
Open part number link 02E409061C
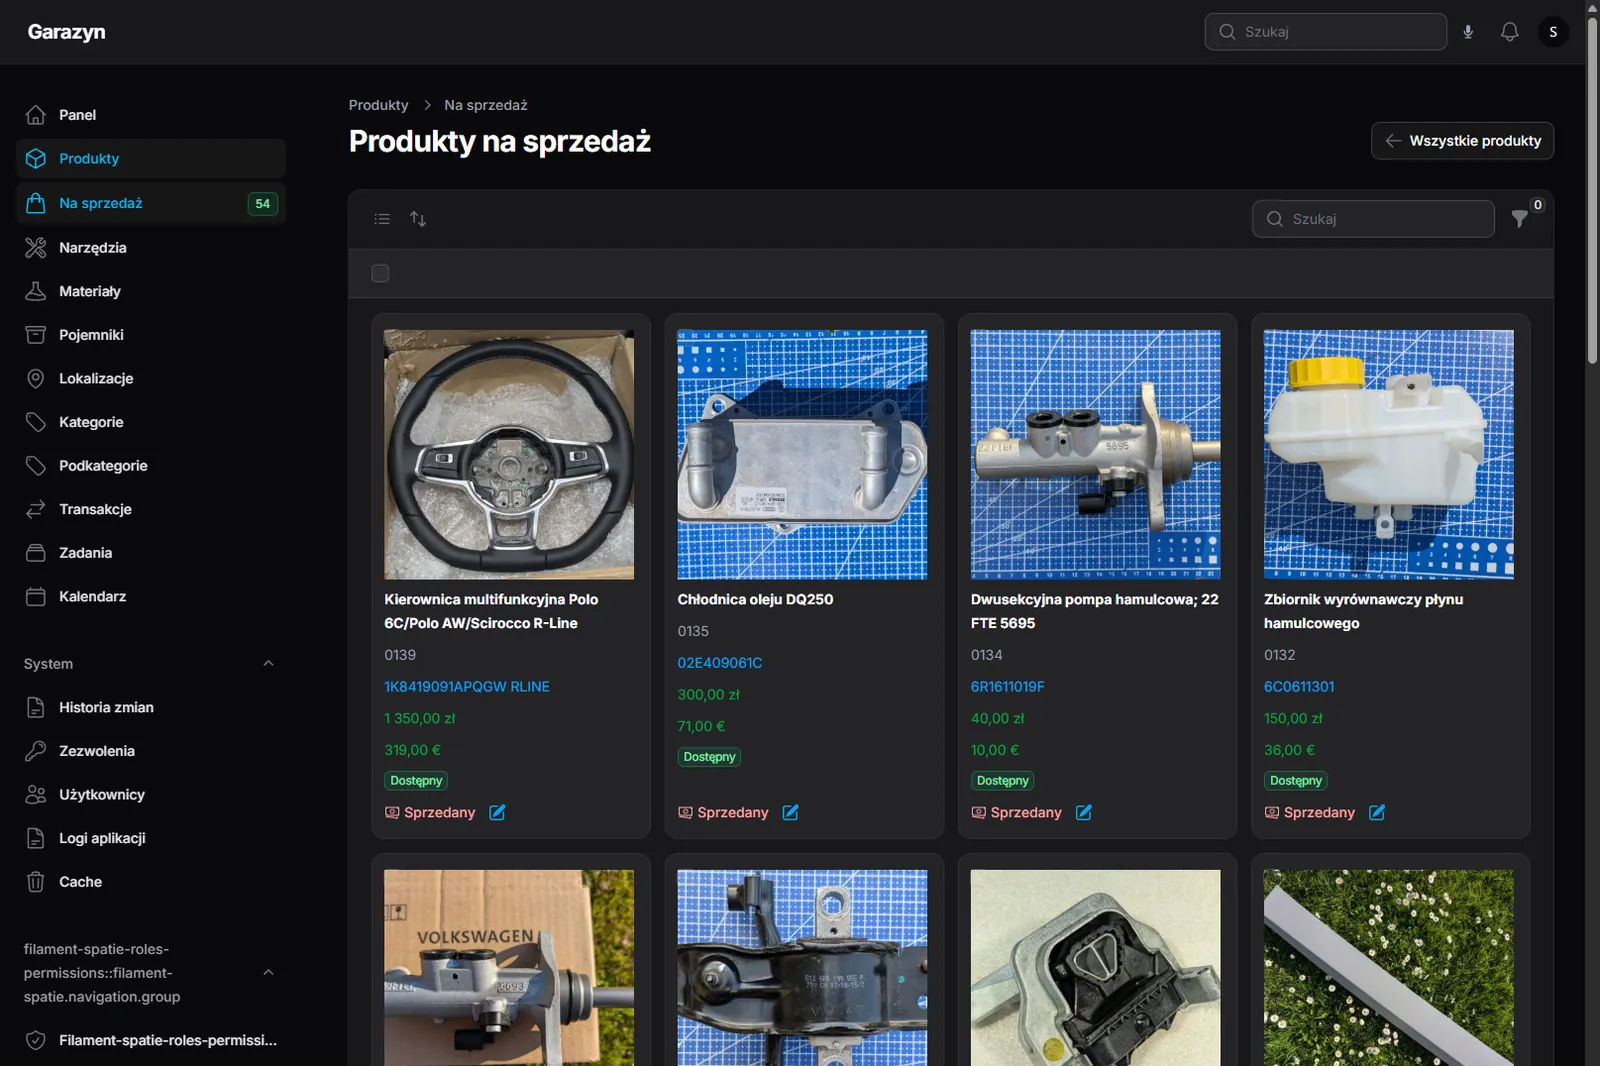click(x=720, y=663)
